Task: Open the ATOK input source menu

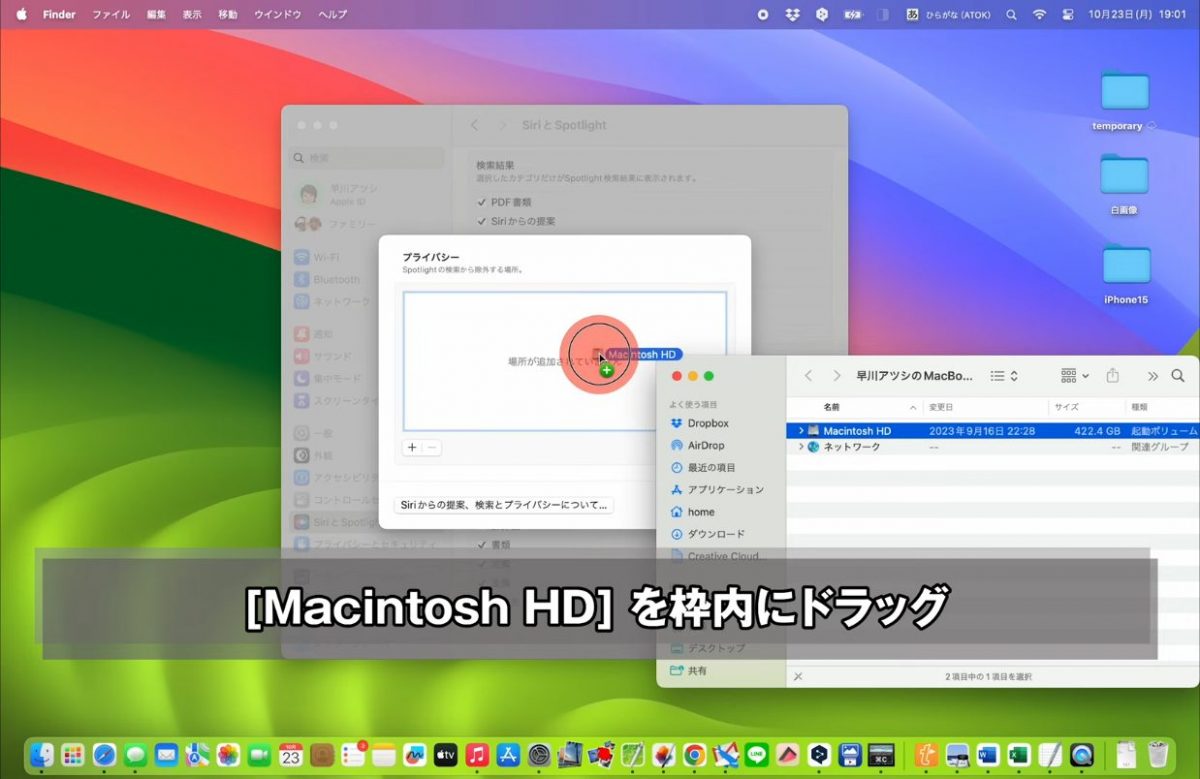Action: [x=950, y=14]
